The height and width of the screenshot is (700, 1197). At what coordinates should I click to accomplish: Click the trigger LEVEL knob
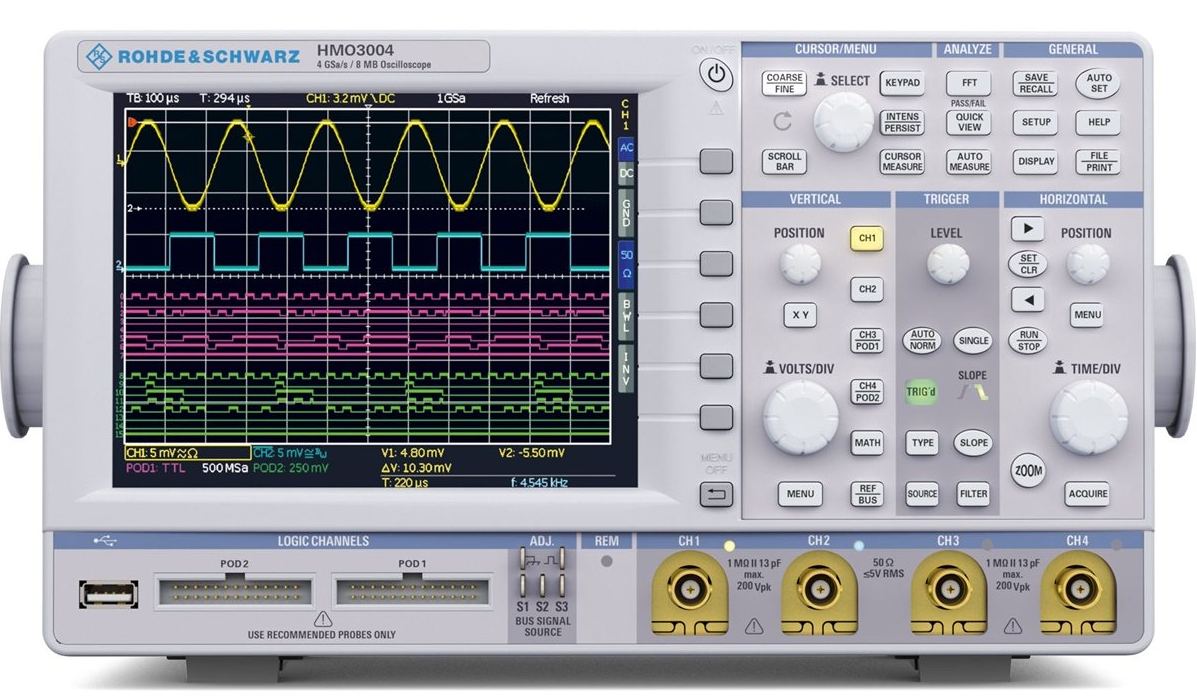(947, 264)
